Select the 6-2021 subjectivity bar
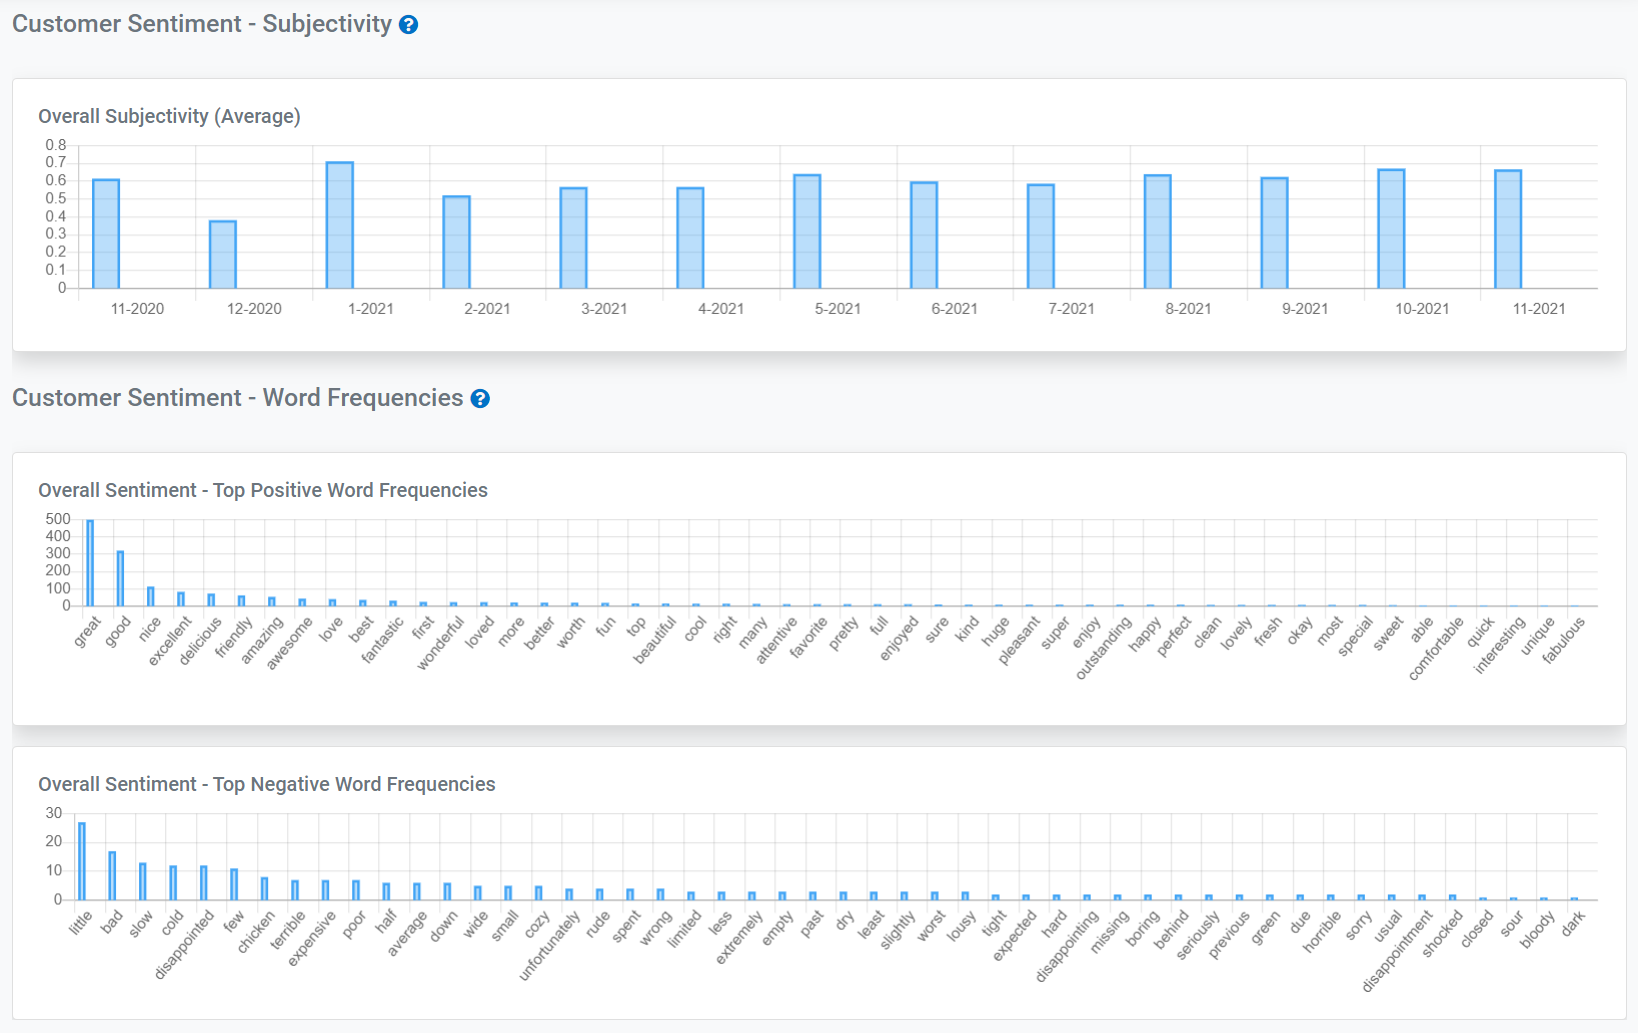Viewport: 1638px width, 1033px height. (924, 236)
